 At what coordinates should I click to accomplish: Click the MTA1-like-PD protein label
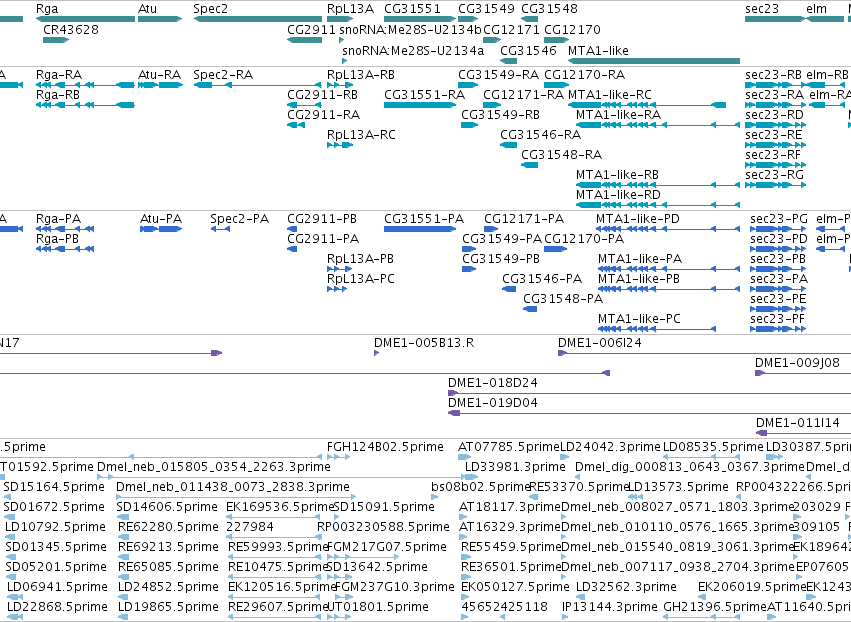(638, 218)
